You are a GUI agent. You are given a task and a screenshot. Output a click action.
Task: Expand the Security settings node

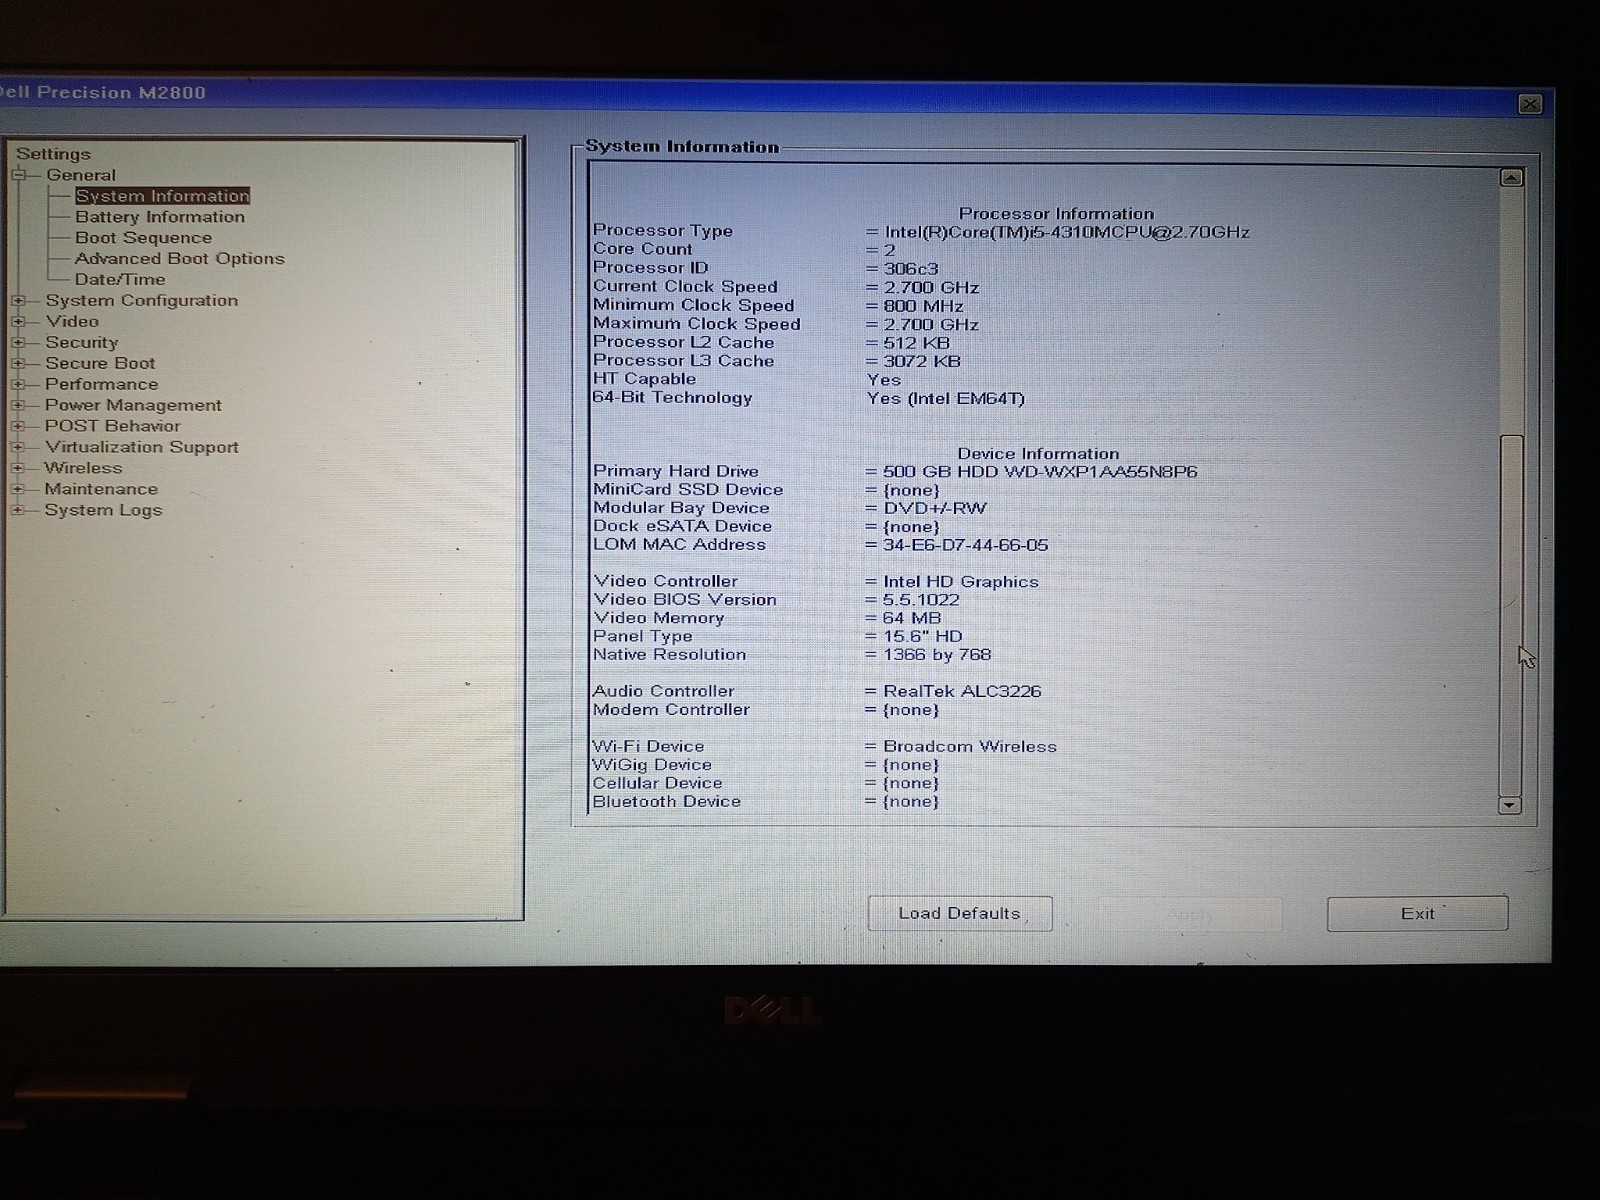[18, 342]
